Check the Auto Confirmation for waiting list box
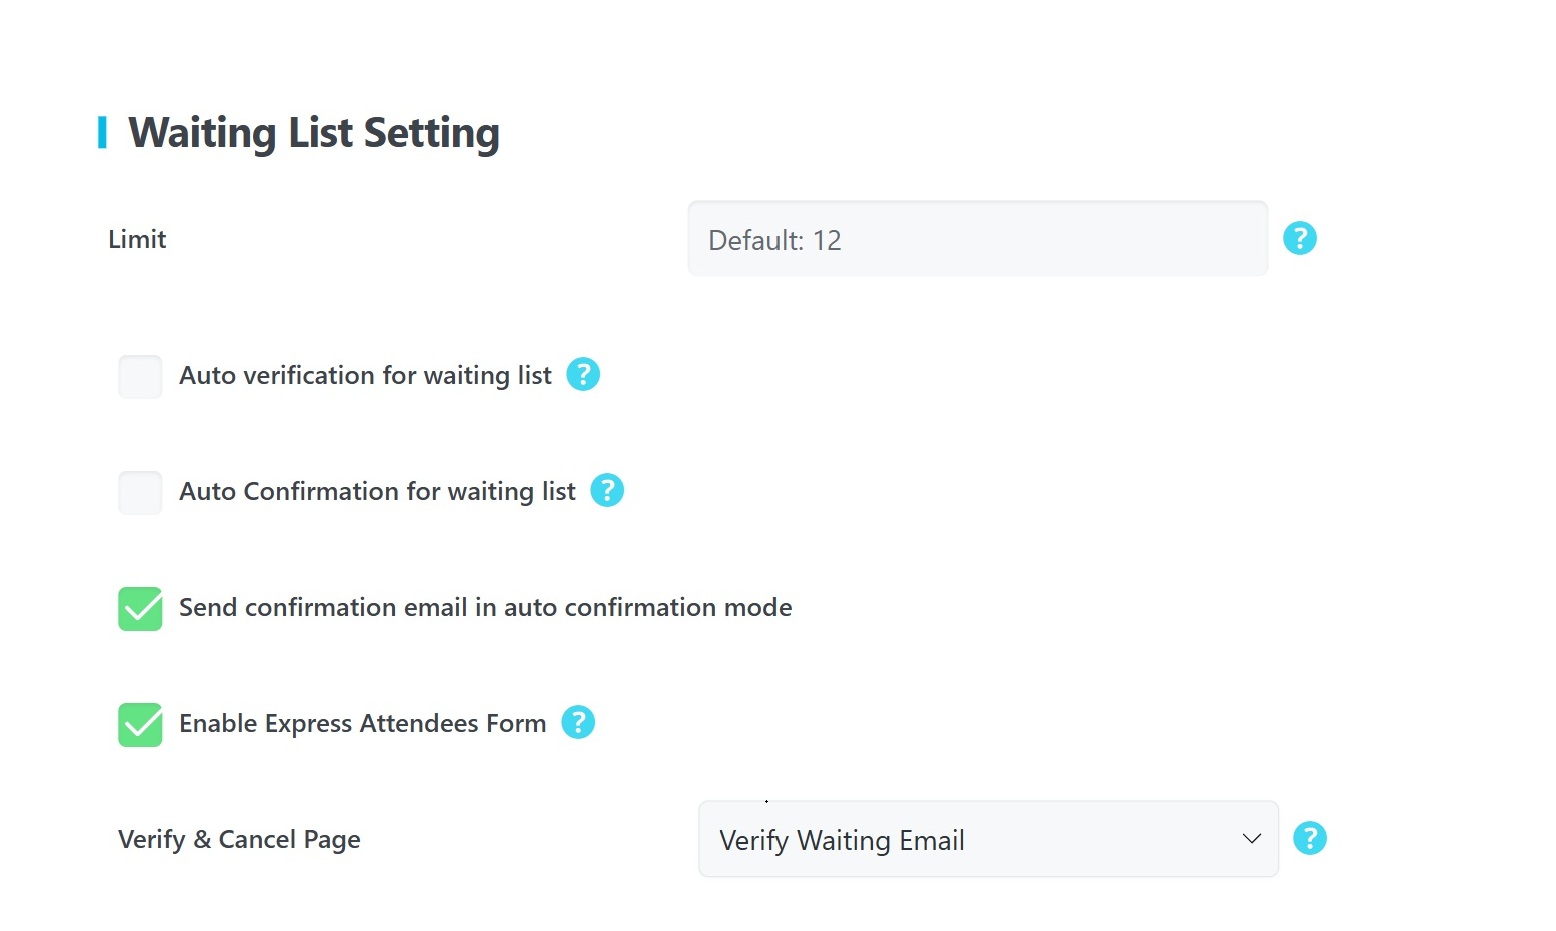Image resolution: width=1556 pixels, height=931 pixels. [x=140, y=492]
